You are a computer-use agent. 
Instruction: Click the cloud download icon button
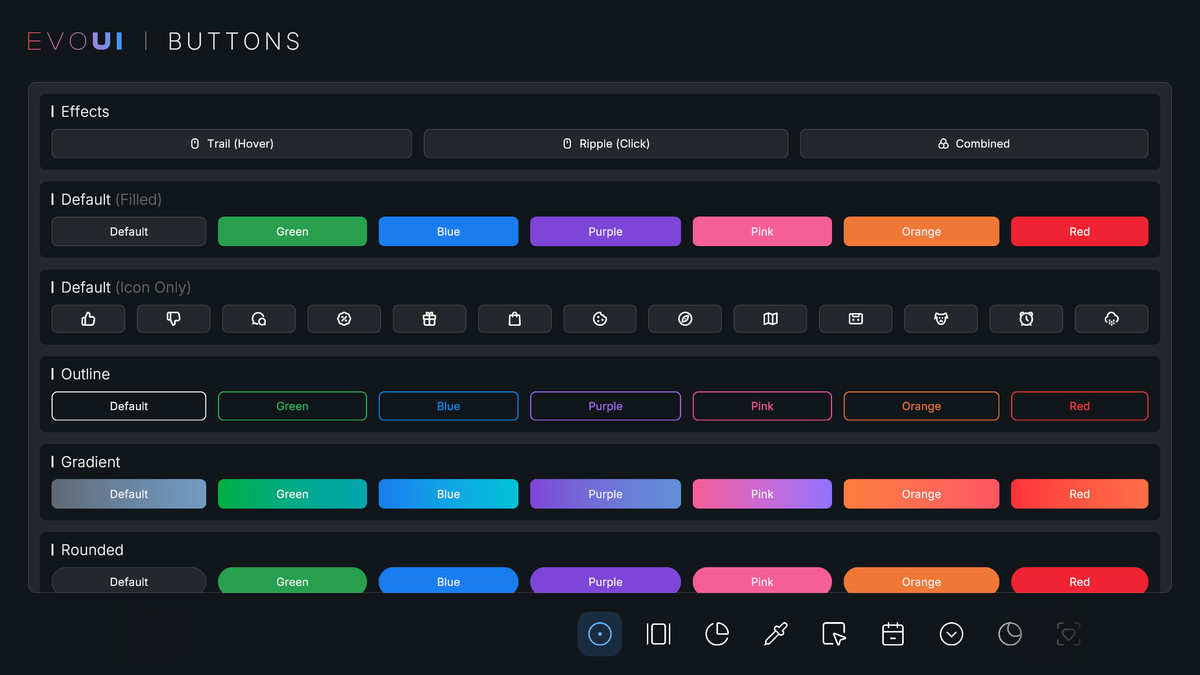(1111, 318)
